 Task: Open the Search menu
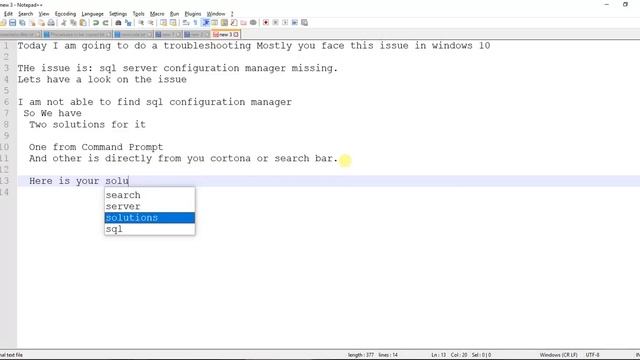[25, 14]
